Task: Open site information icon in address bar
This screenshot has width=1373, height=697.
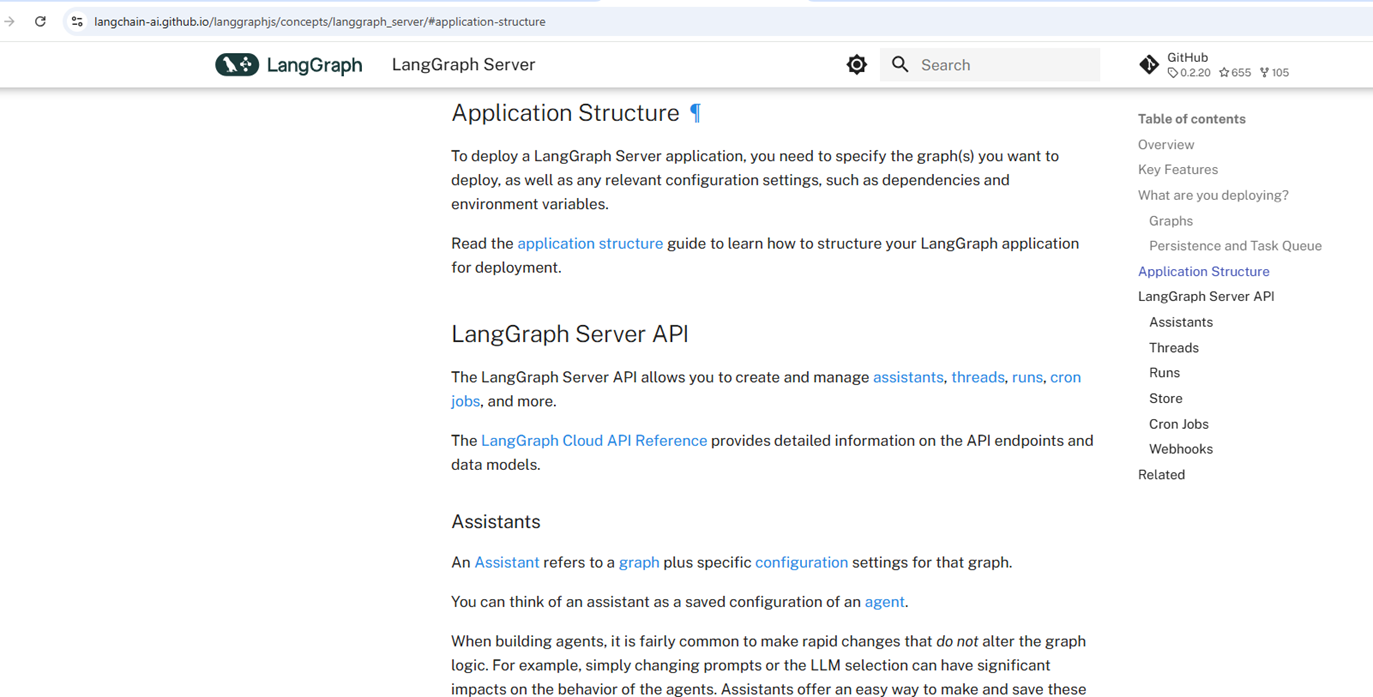Action: click(x=77, y=21)
